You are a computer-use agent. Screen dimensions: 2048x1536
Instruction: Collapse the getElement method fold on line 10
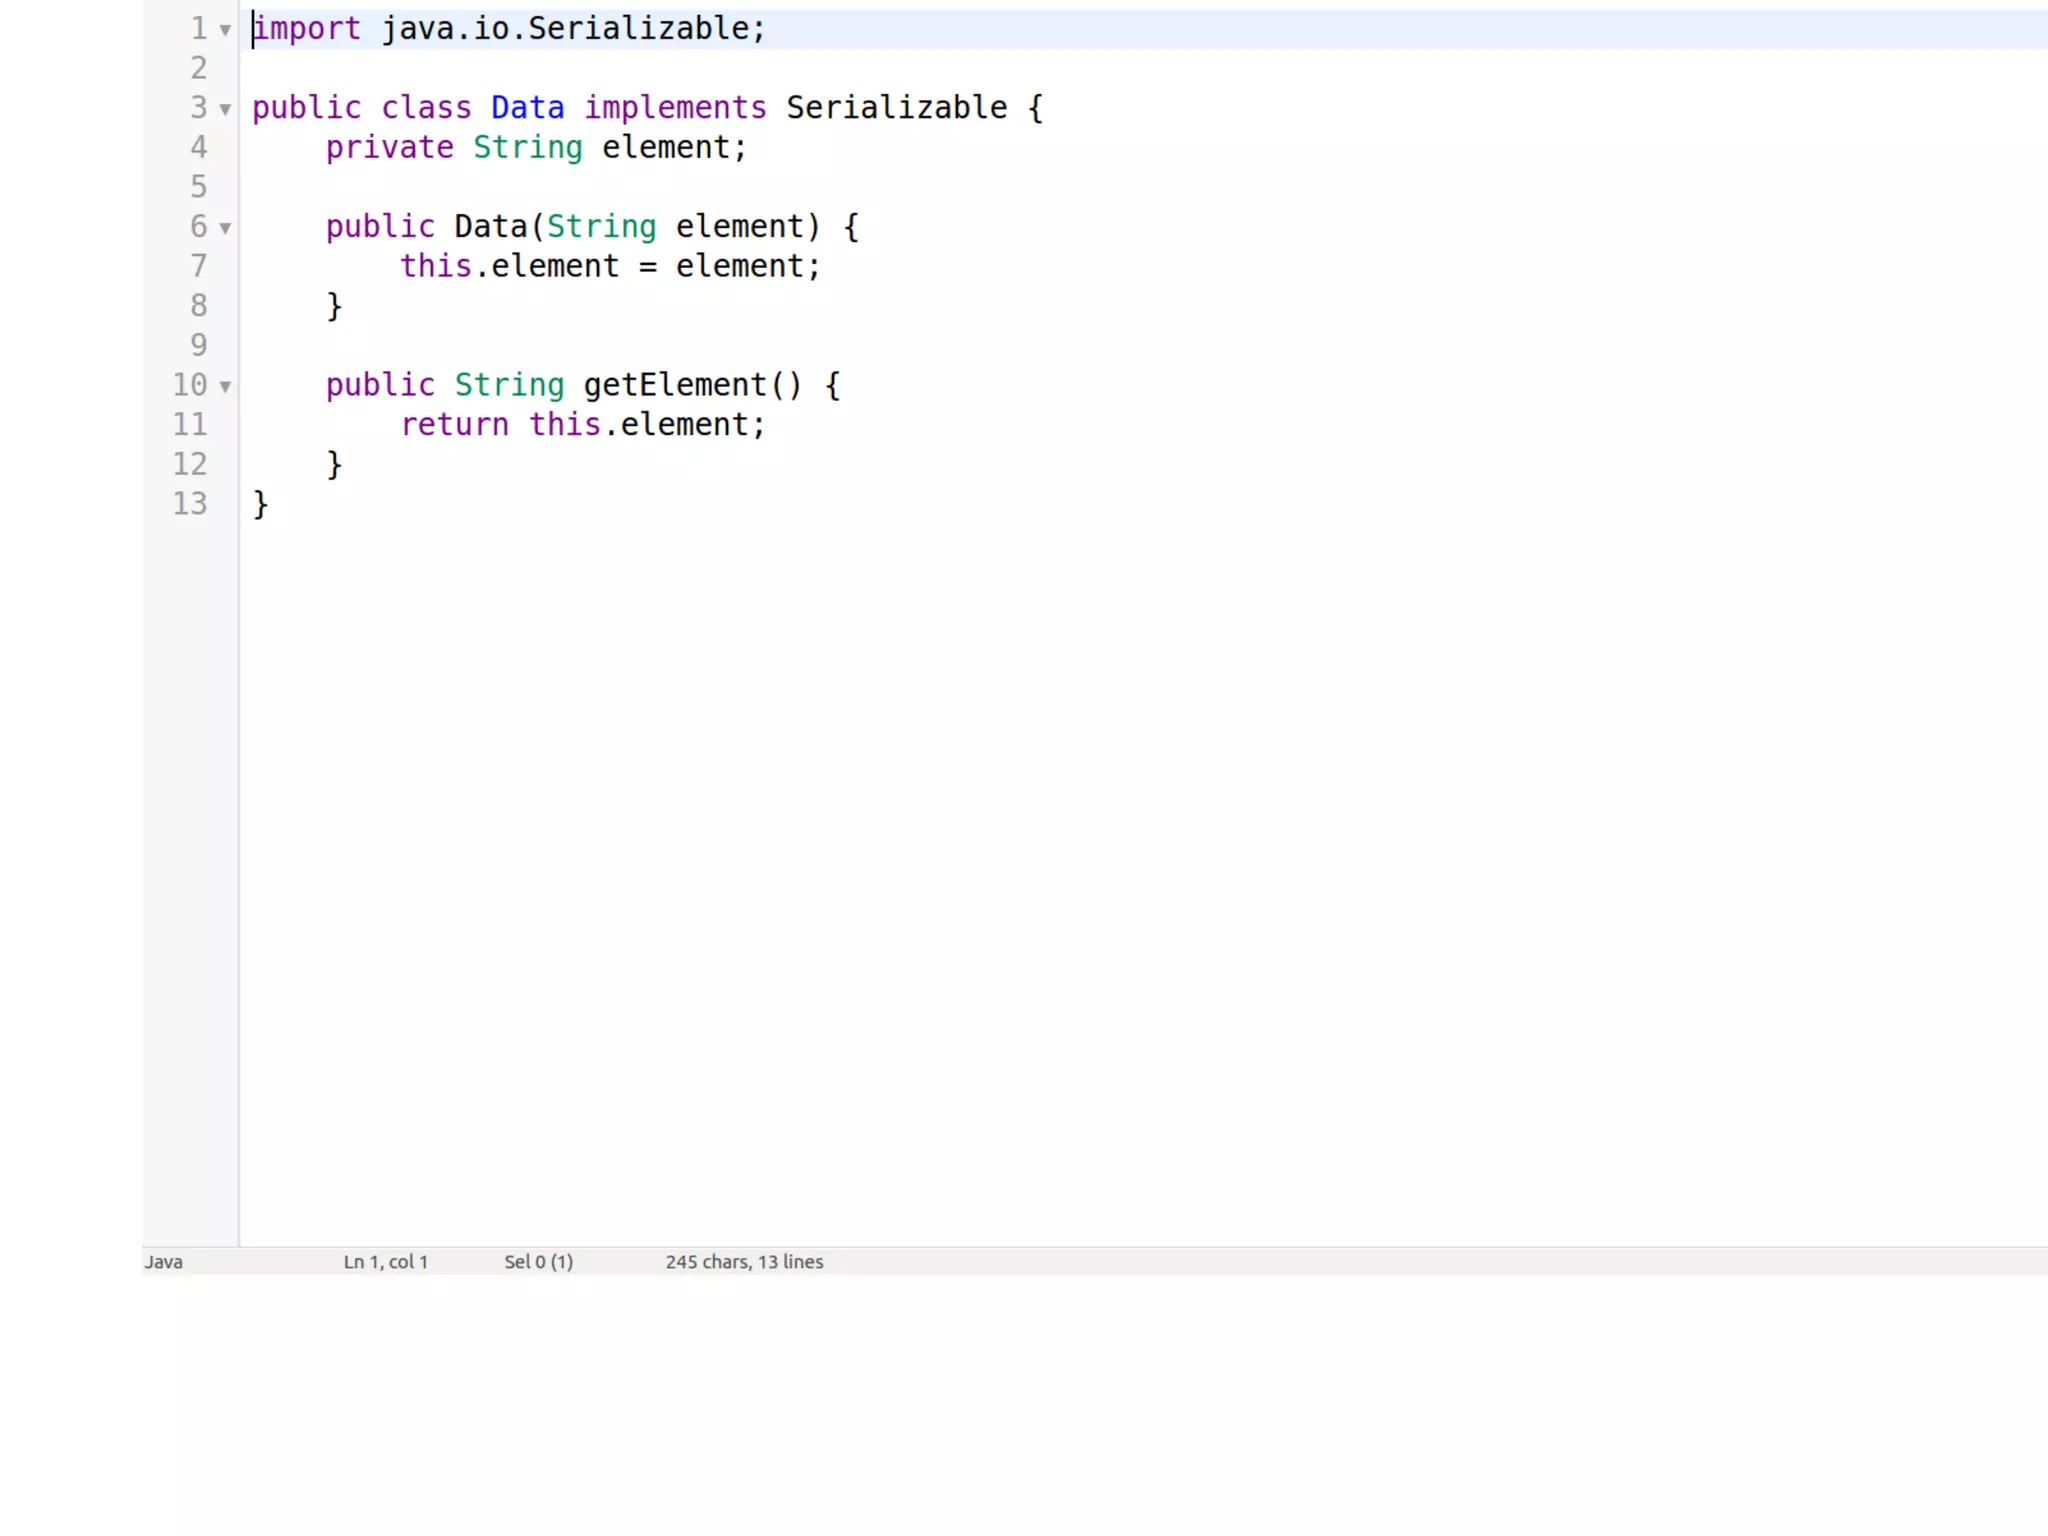[x=225, y=386]
